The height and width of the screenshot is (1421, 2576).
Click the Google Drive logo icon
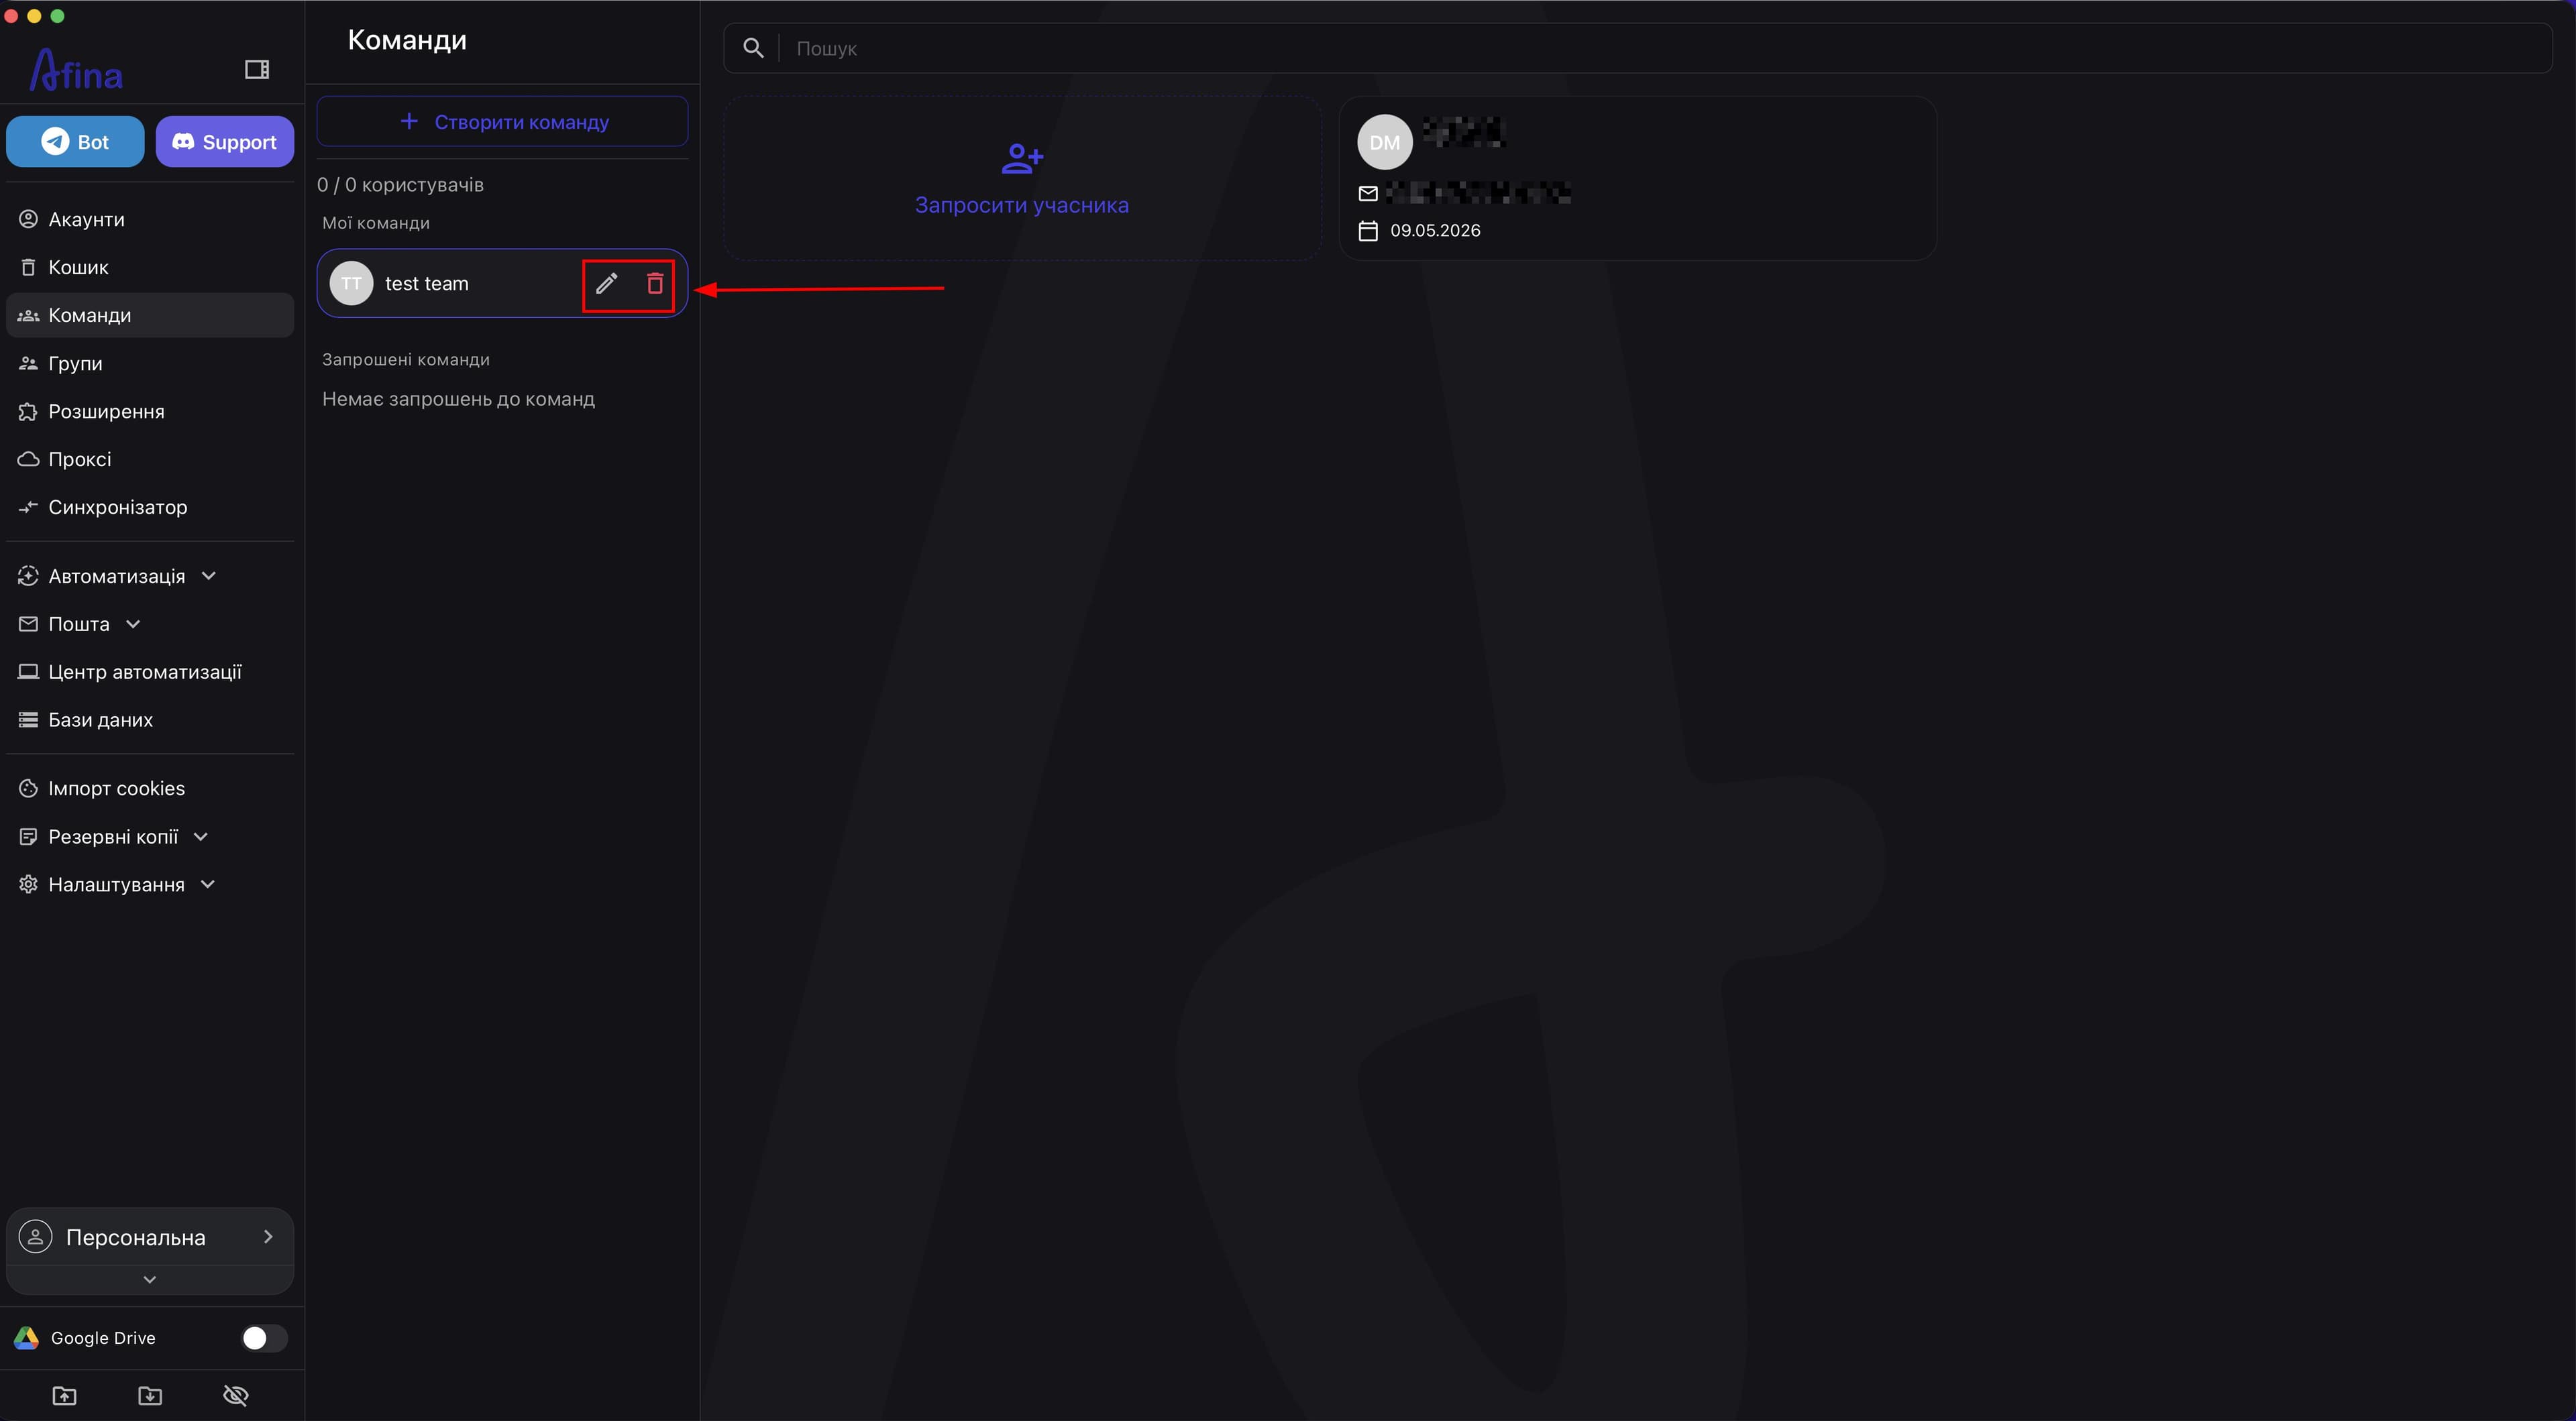tap(26, 1338)
